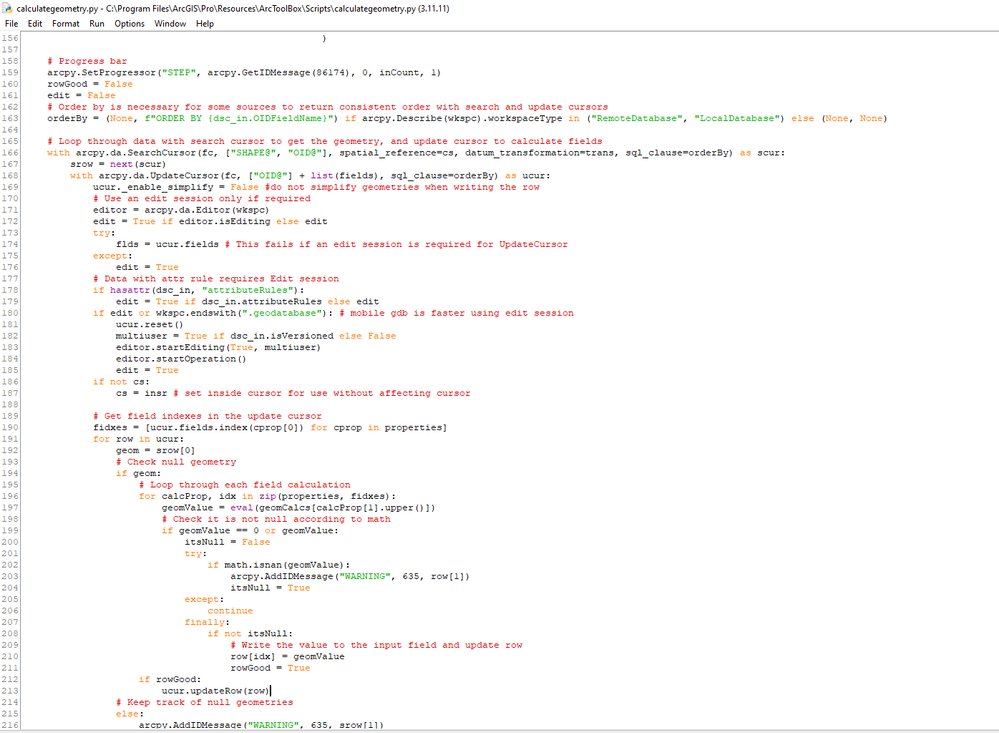999x733 pixels.
Task: Click the 'wkspc.endswith(".geodatabase")' line
Action: click(333, 314)
